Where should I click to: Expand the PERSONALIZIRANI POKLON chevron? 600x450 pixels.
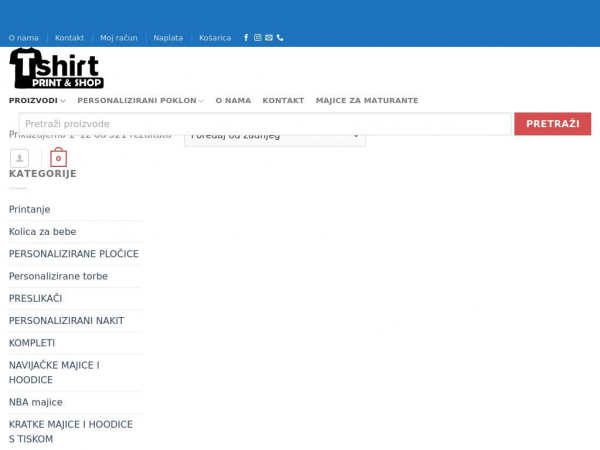coord(201,101)
